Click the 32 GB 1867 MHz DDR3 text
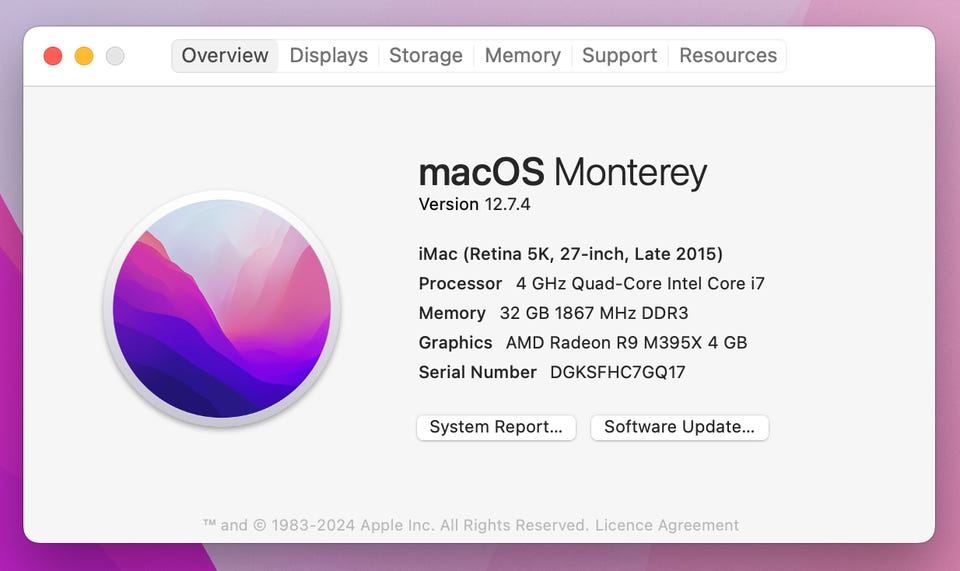The width and height of the screenshot is (960, 571). click(594, 313)
